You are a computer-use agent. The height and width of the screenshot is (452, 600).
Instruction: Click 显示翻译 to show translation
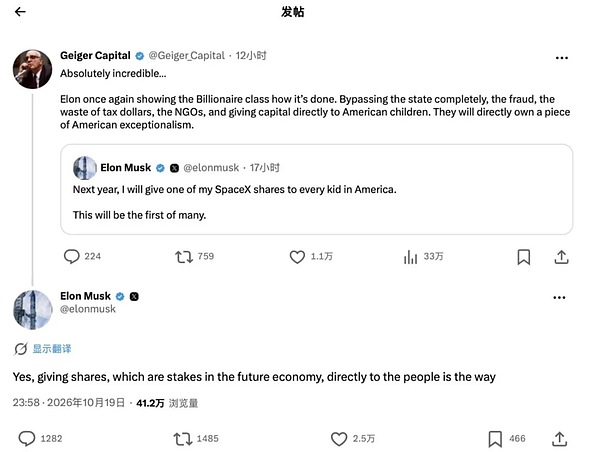coord(52,349)
